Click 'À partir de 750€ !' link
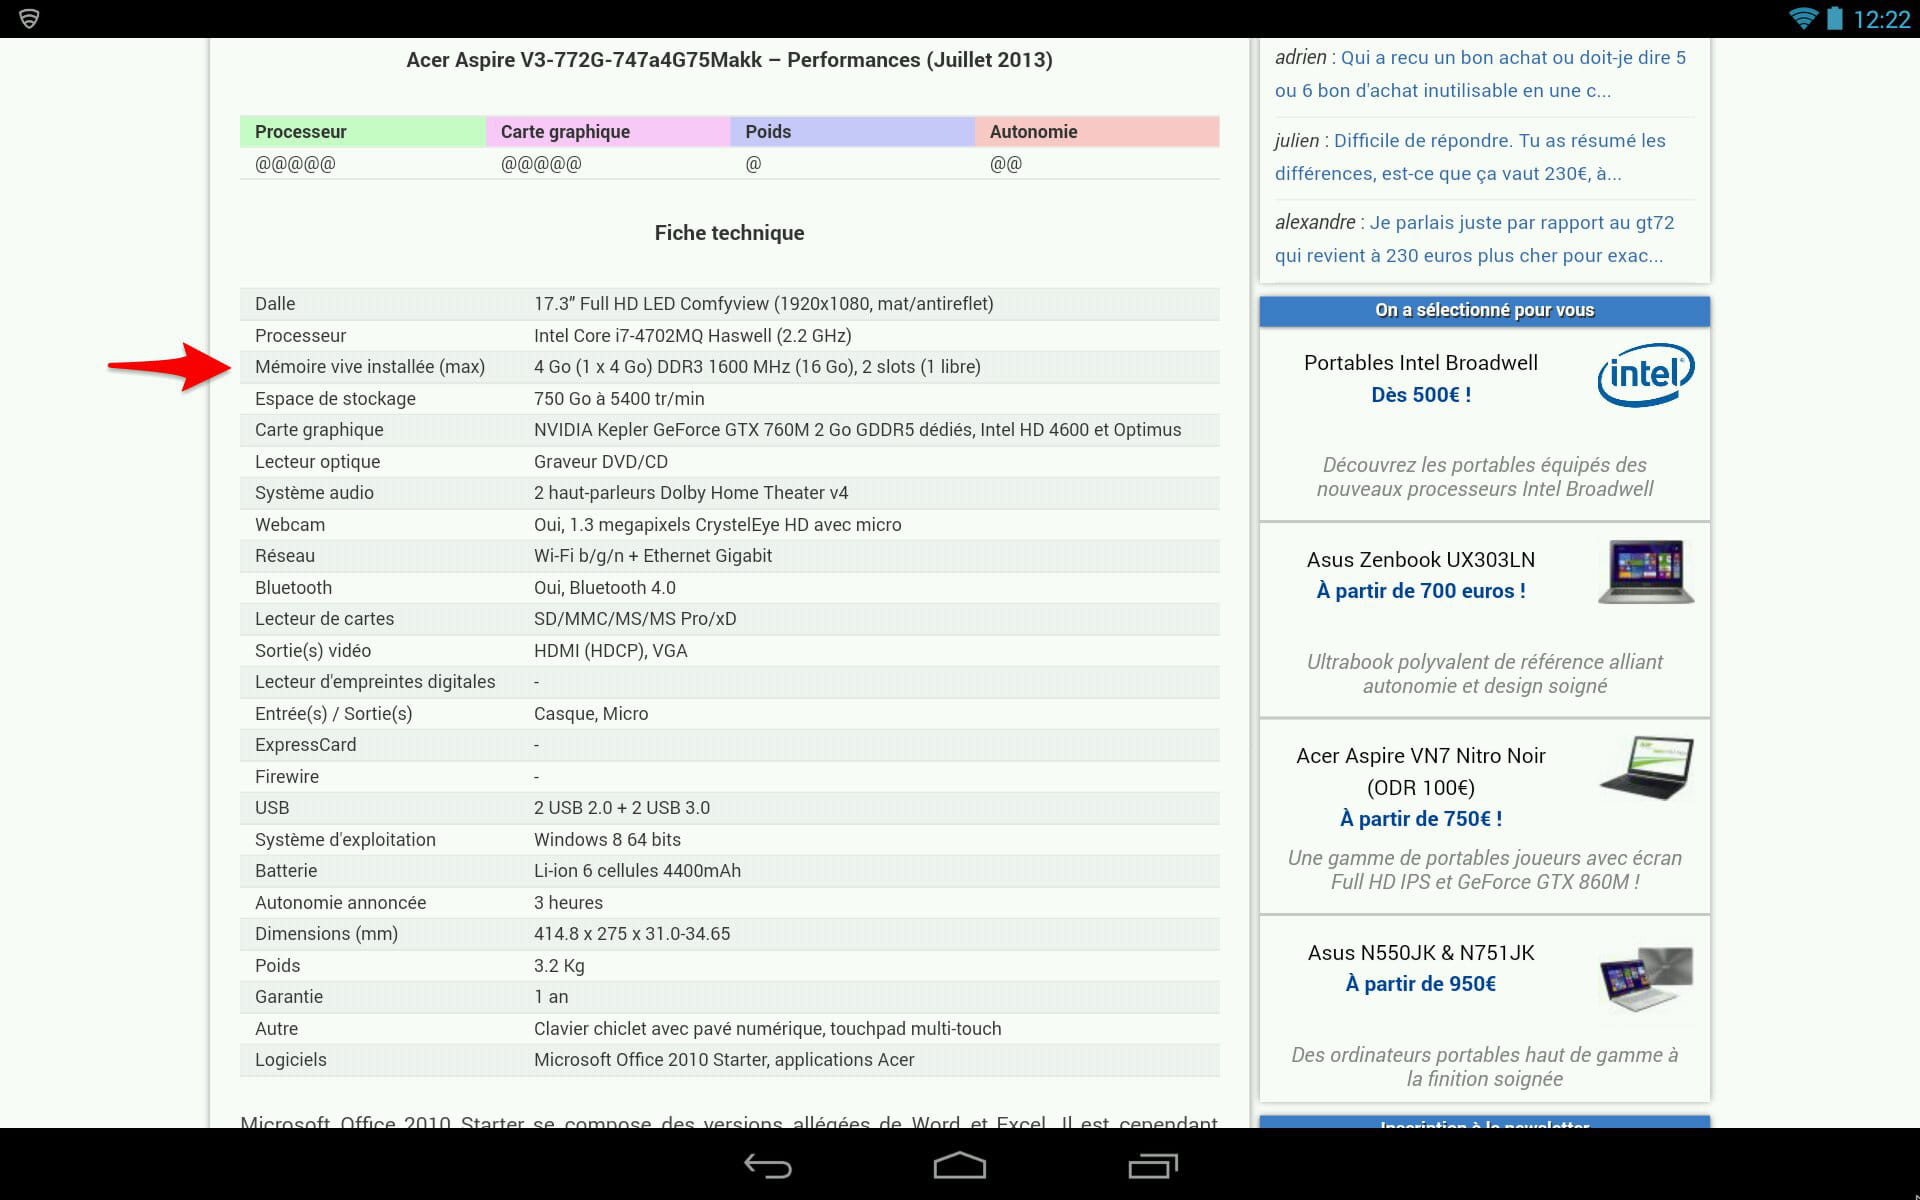1920x1200 pixels. tap(1420, 819)
